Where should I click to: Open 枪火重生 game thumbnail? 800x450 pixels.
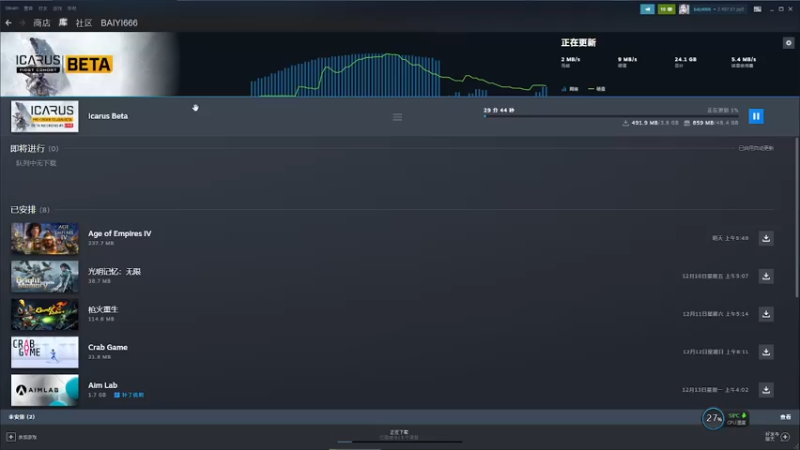click(x=45, y=314)
